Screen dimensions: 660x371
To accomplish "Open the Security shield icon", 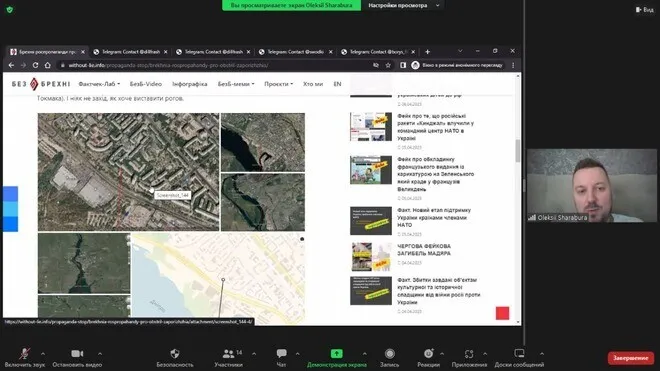I will pyautogui.click(x=175, y=354).
